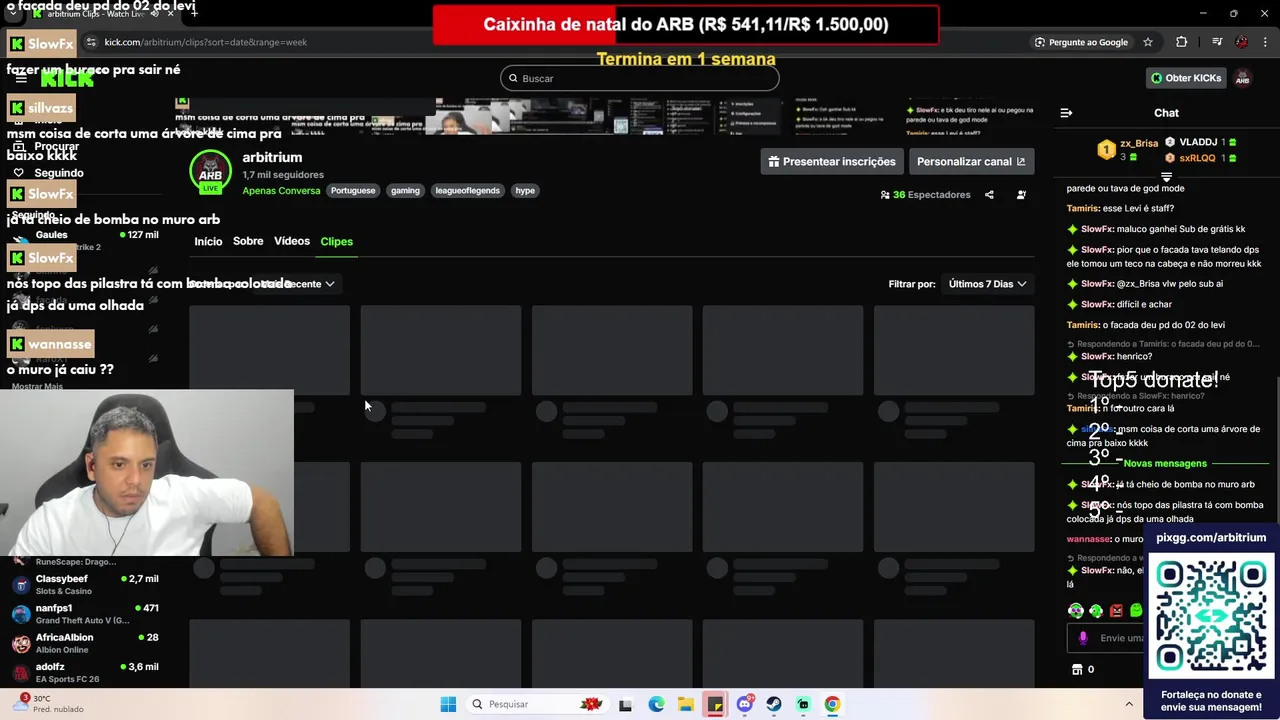The height and width of the screenshot is (720, 1280).
Task: Open the Windows Start menu
Action: click(x=448, y=704)
